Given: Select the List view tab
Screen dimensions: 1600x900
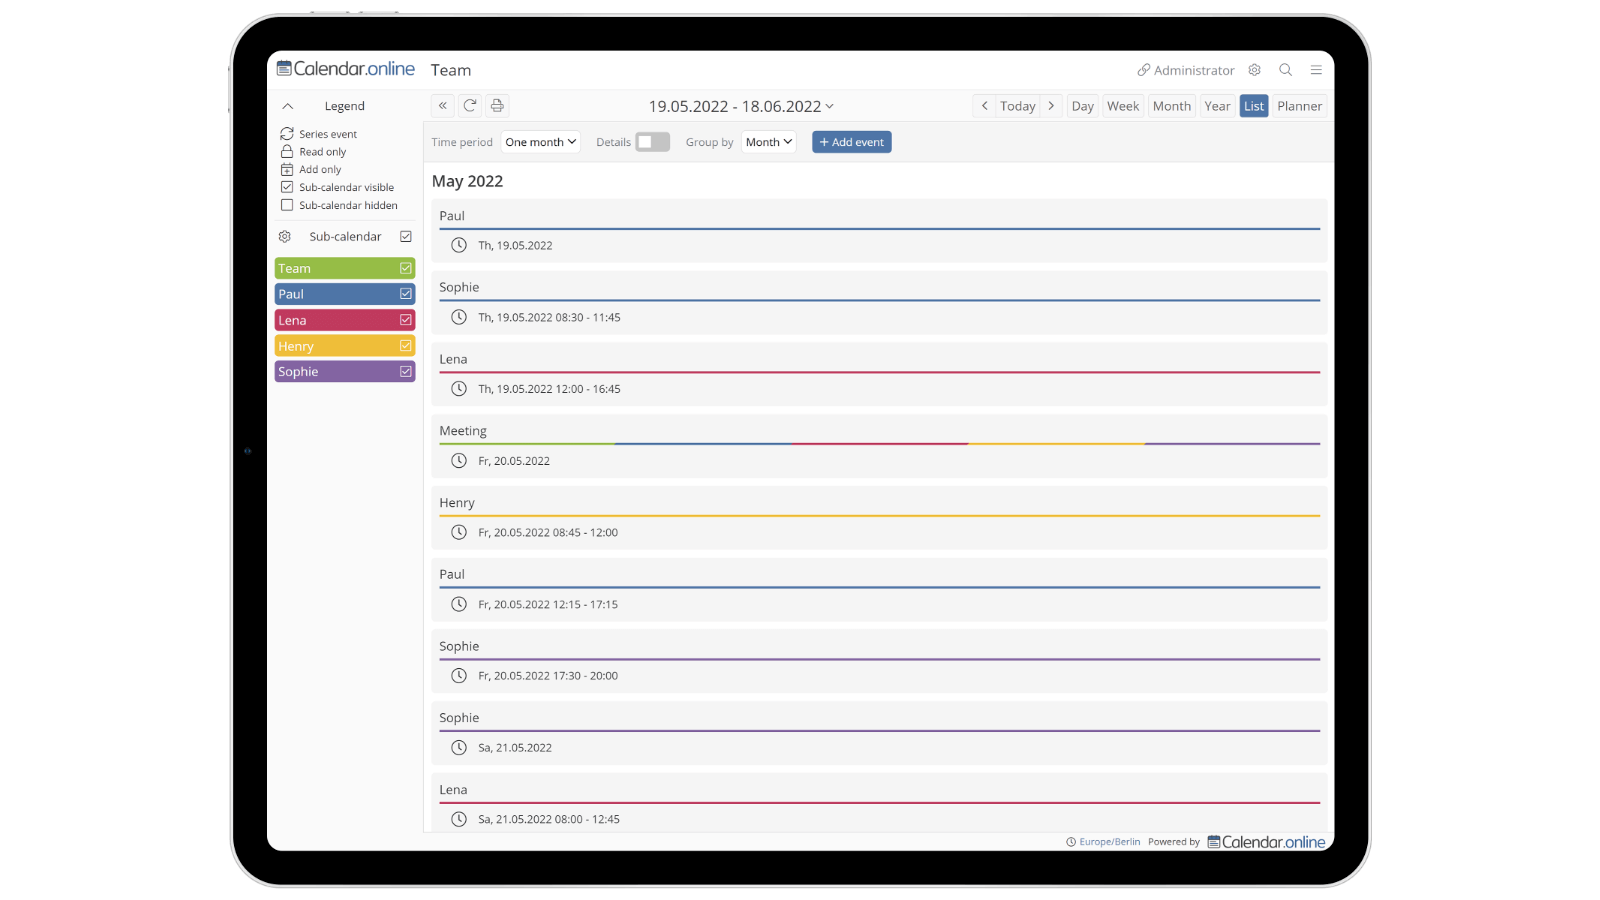Looking at the screenshot, I should tap(1254, 106).
